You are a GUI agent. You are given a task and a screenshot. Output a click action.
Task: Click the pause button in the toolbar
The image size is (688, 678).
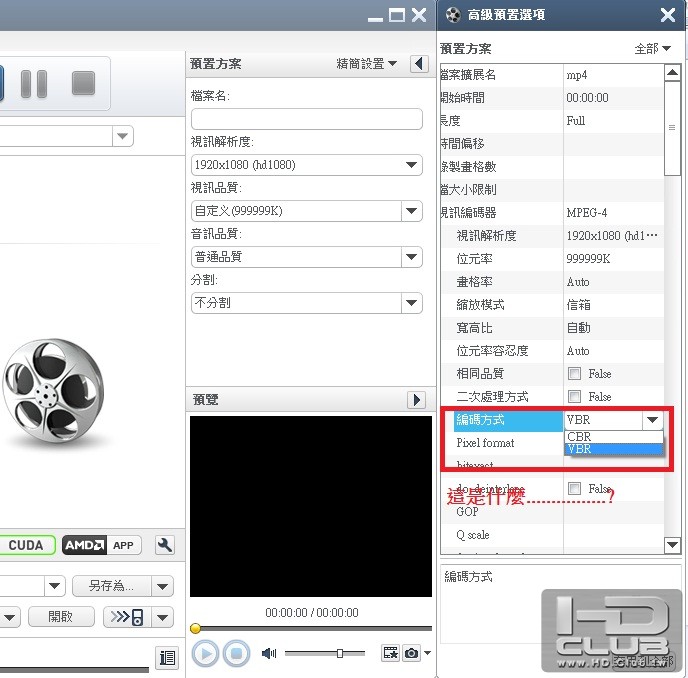pyautogui.click(x=34, y=83)
